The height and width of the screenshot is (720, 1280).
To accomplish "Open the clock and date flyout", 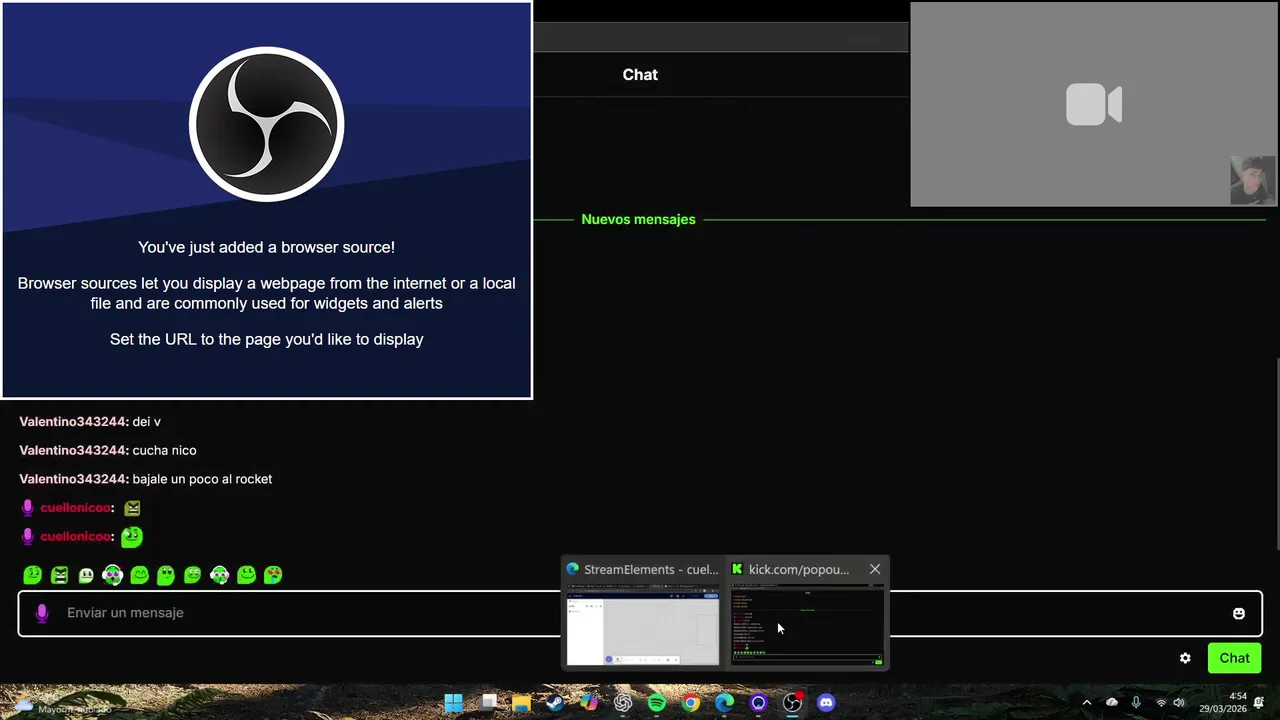I will pyautogui.click(x=1223, y=703).
